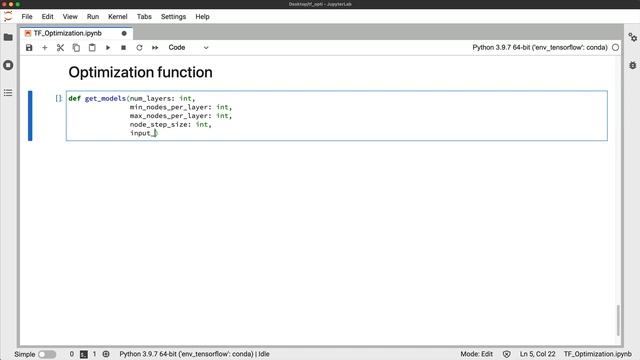Click the empty cell execution prompt
This screenshot has width=640, height=360.
59,98
